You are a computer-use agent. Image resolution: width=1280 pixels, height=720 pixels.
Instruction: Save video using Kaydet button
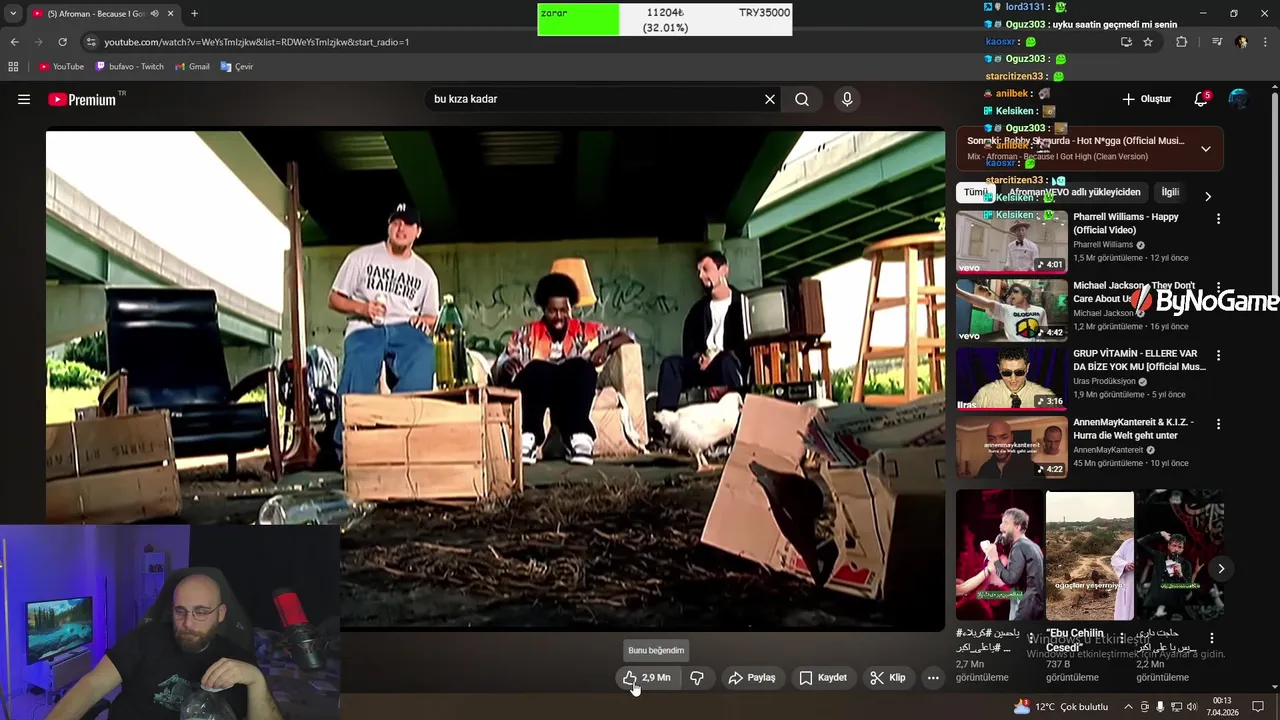[x=823, y=678]
